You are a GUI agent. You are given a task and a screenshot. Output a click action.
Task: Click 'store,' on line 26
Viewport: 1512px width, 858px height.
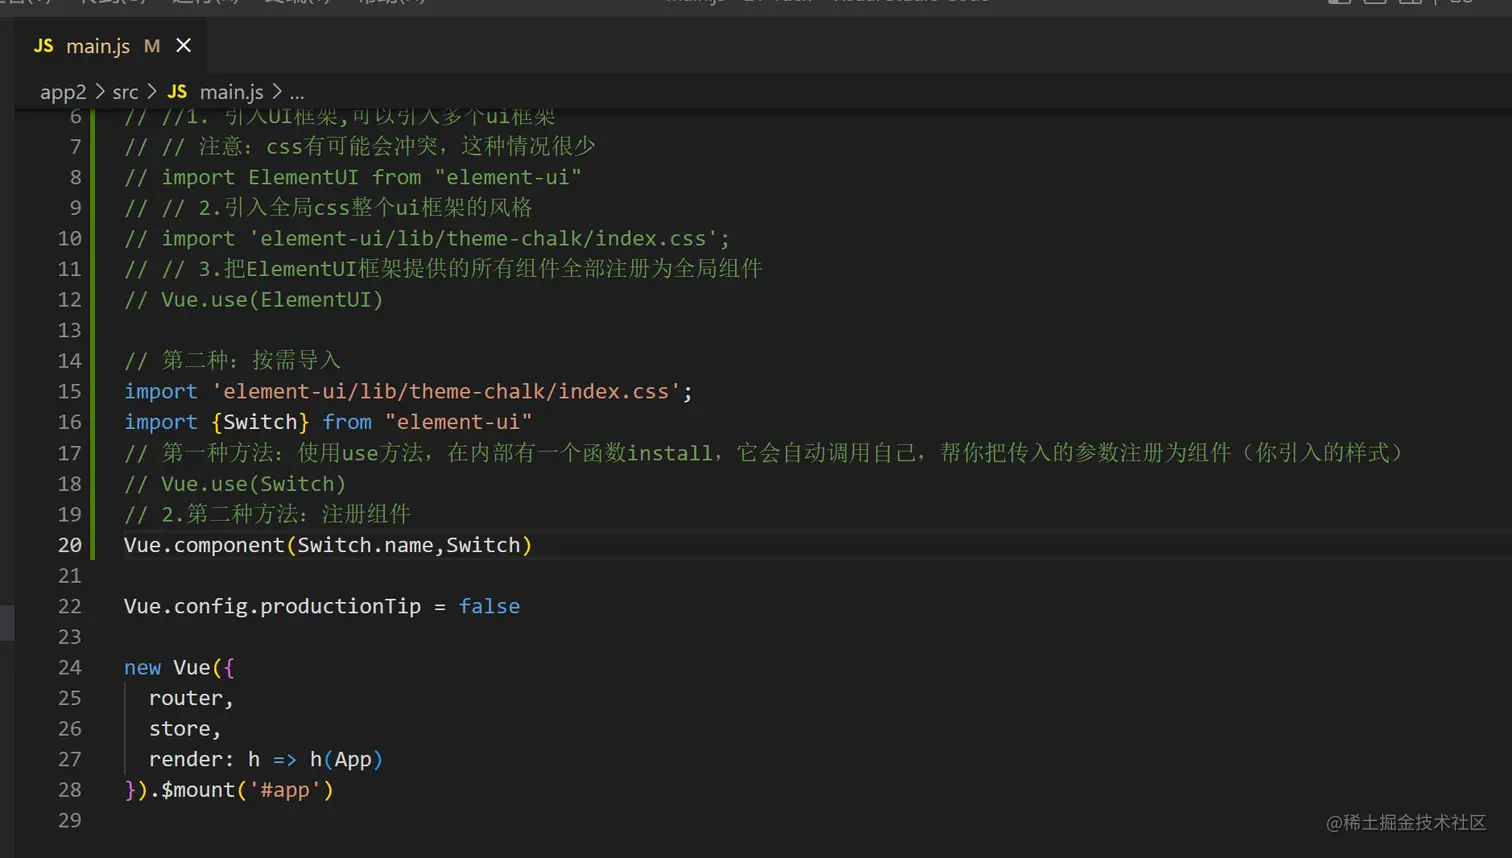point(185,729)
